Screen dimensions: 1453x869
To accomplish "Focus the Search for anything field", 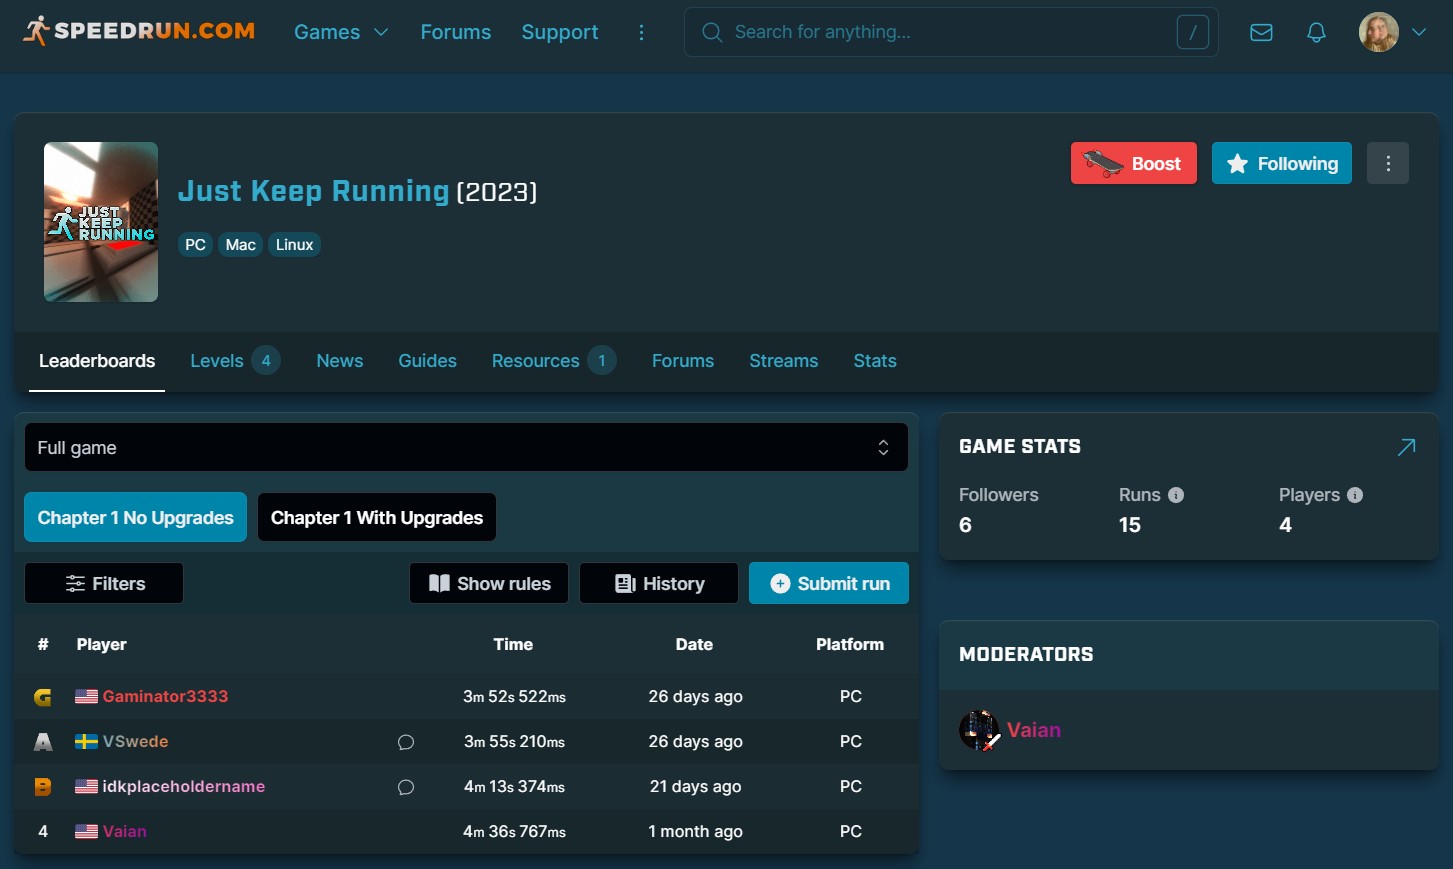I will coord(951,32).
